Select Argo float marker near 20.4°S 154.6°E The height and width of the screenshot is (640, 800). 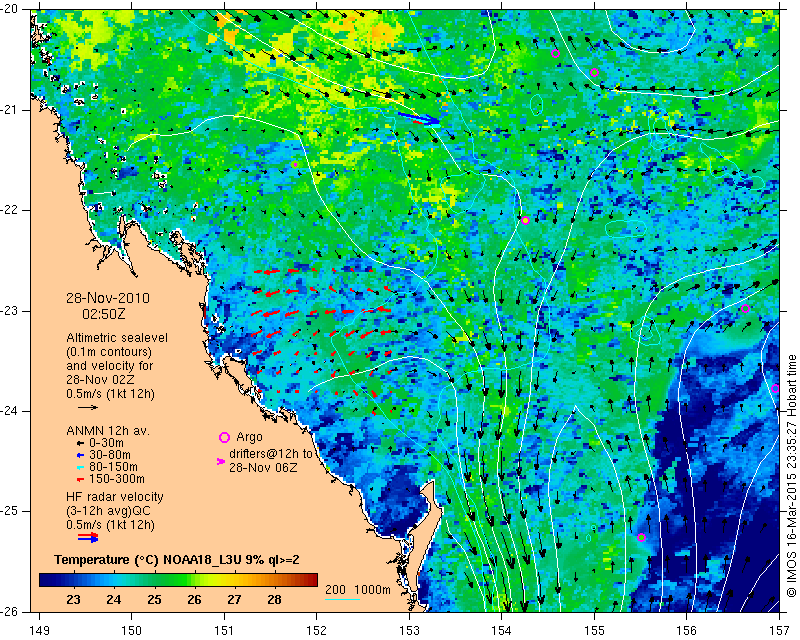(x=556, y=53)
